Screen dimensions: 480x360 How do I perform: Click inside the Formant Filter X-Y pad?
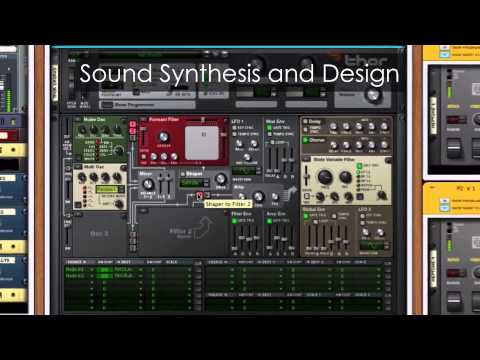(x=202, y=143)
